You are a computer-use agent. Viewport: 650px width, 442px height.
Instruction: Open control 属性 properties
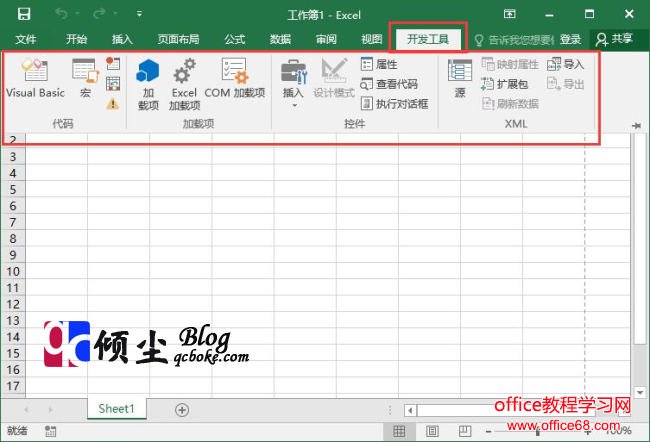(379, 64)
